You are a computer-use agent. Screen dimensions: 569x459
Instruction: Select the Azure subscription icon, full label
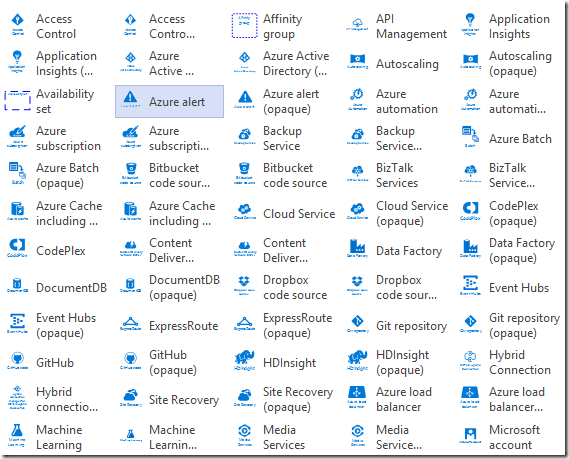17,136
